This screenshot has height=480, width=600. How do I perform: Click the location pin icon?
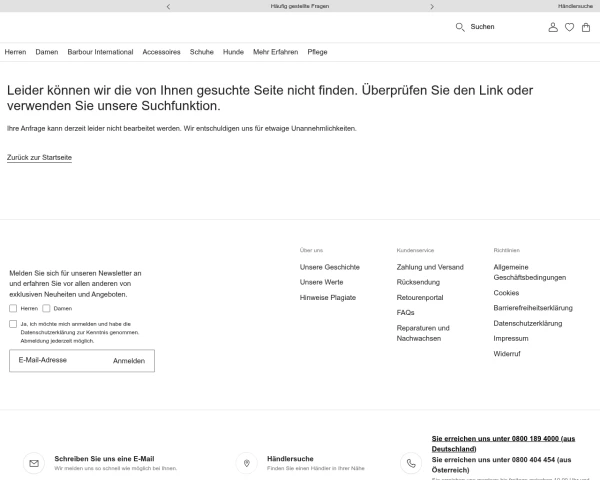click(247, 463)
